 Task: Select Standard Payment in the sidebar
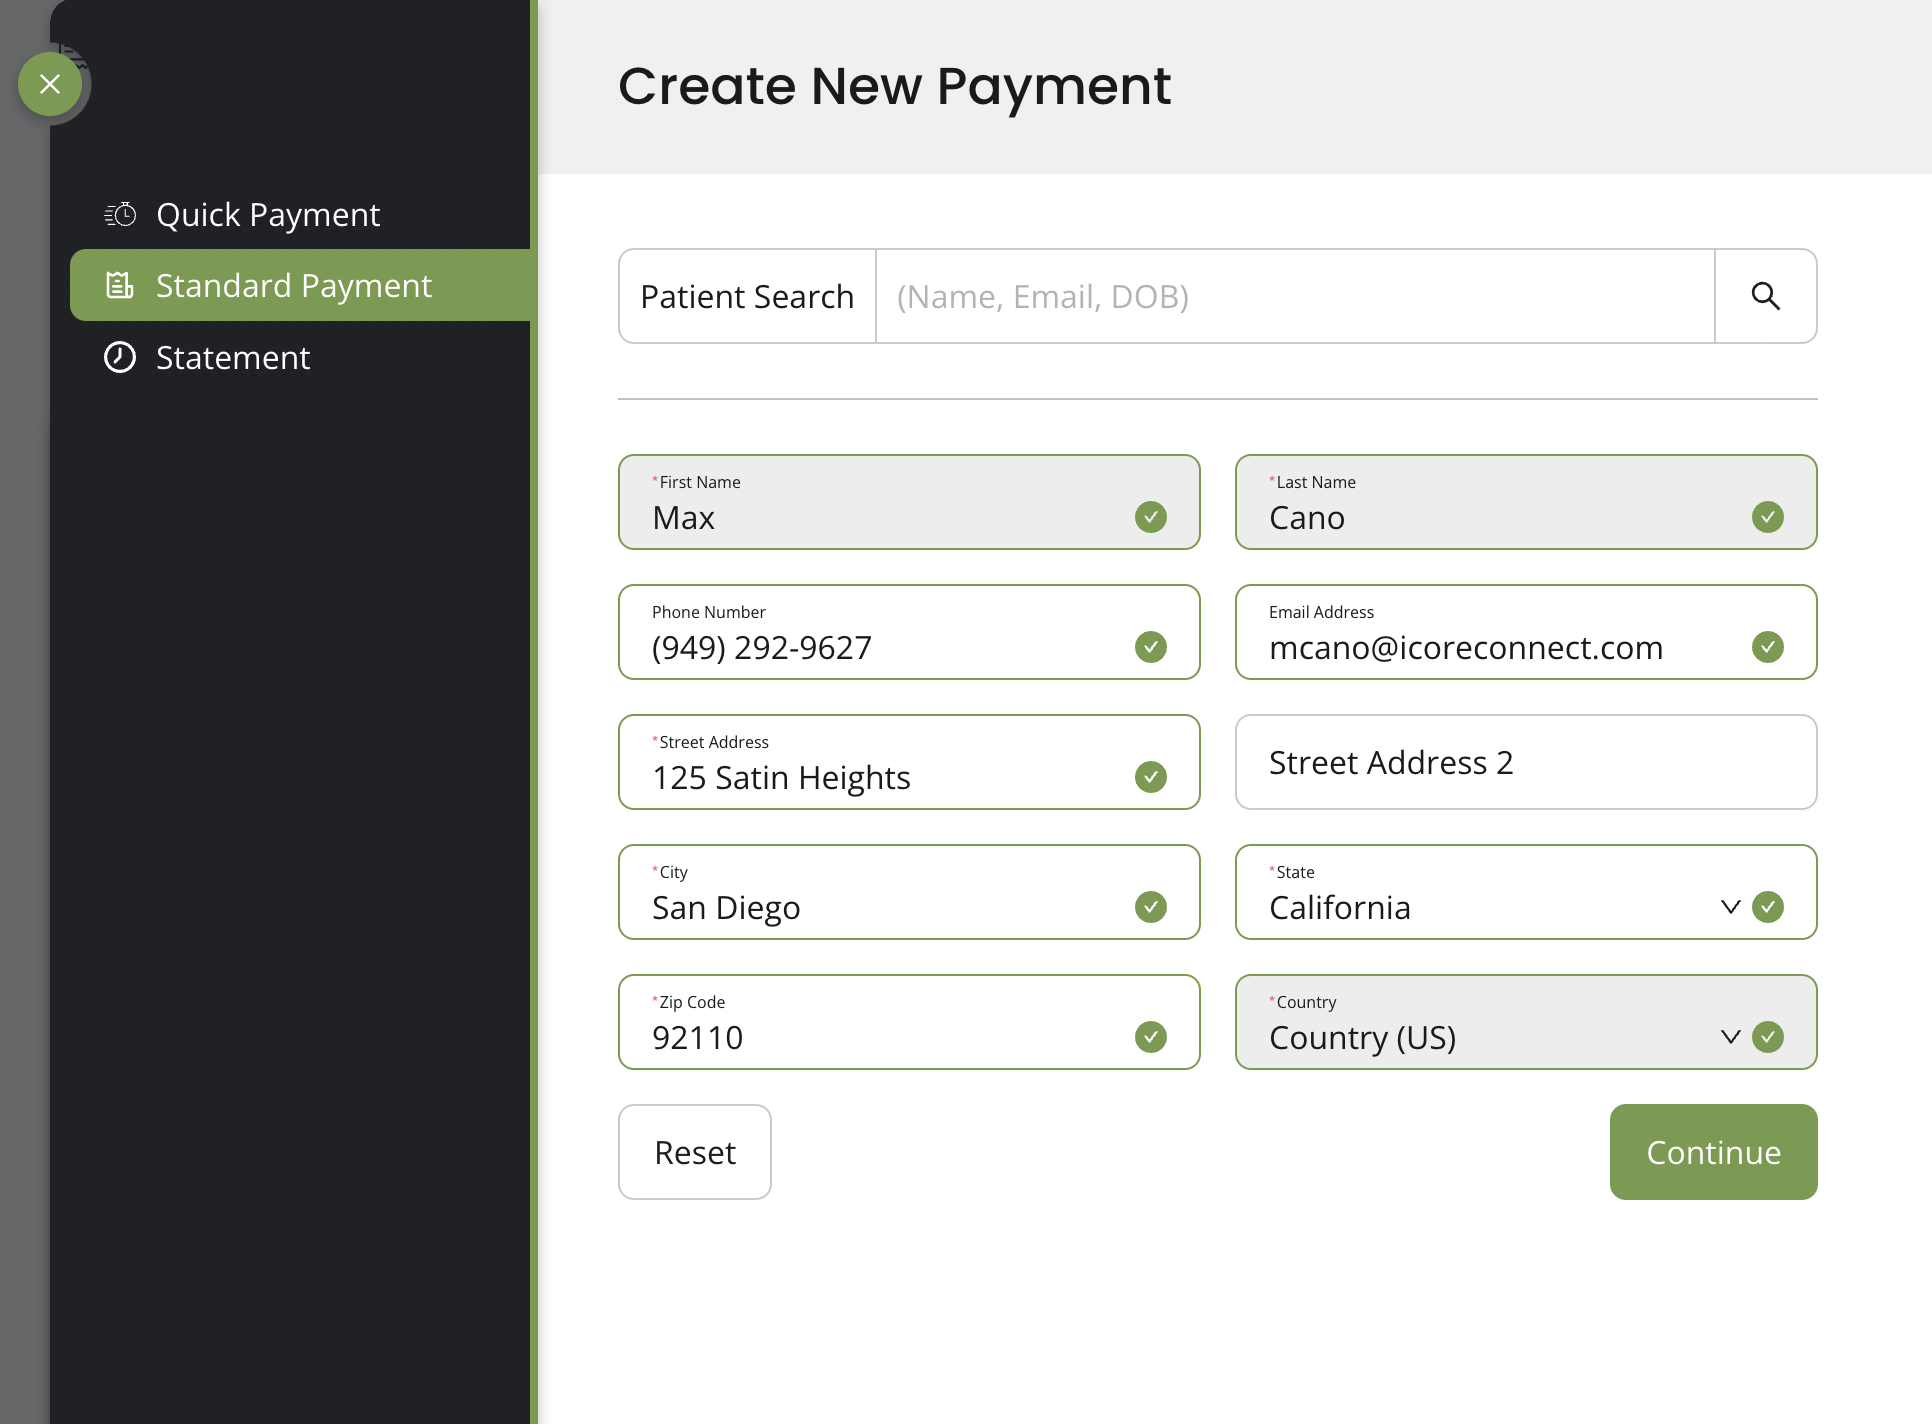(x=294, y=285)
